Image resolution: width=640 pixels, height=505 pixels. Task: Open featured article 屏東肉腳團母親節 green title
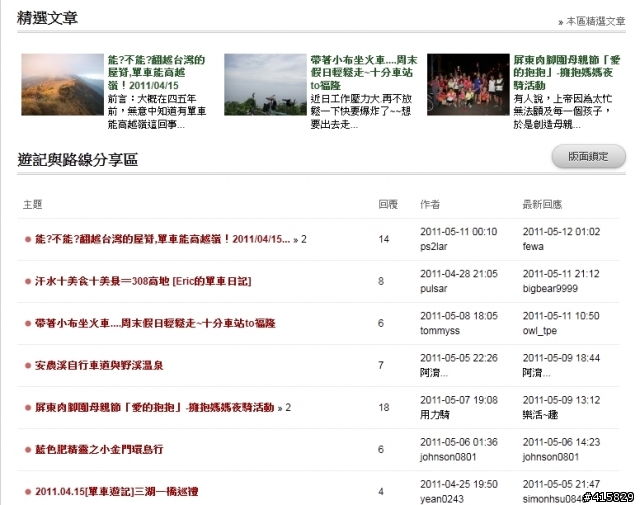567,72
